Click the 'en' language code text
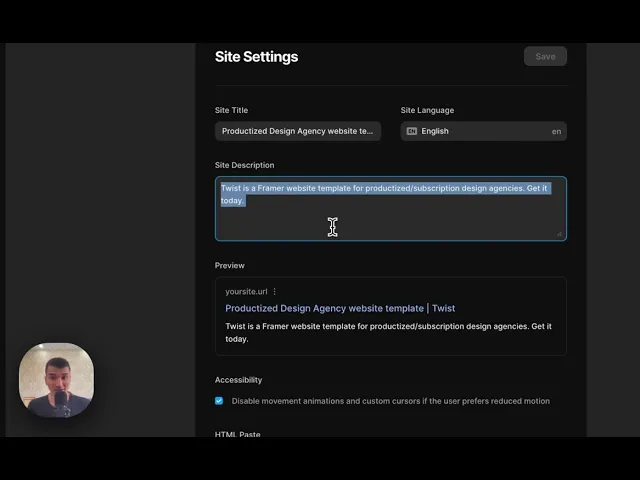Screen dimensions: 640x480 tap(556, 131)
